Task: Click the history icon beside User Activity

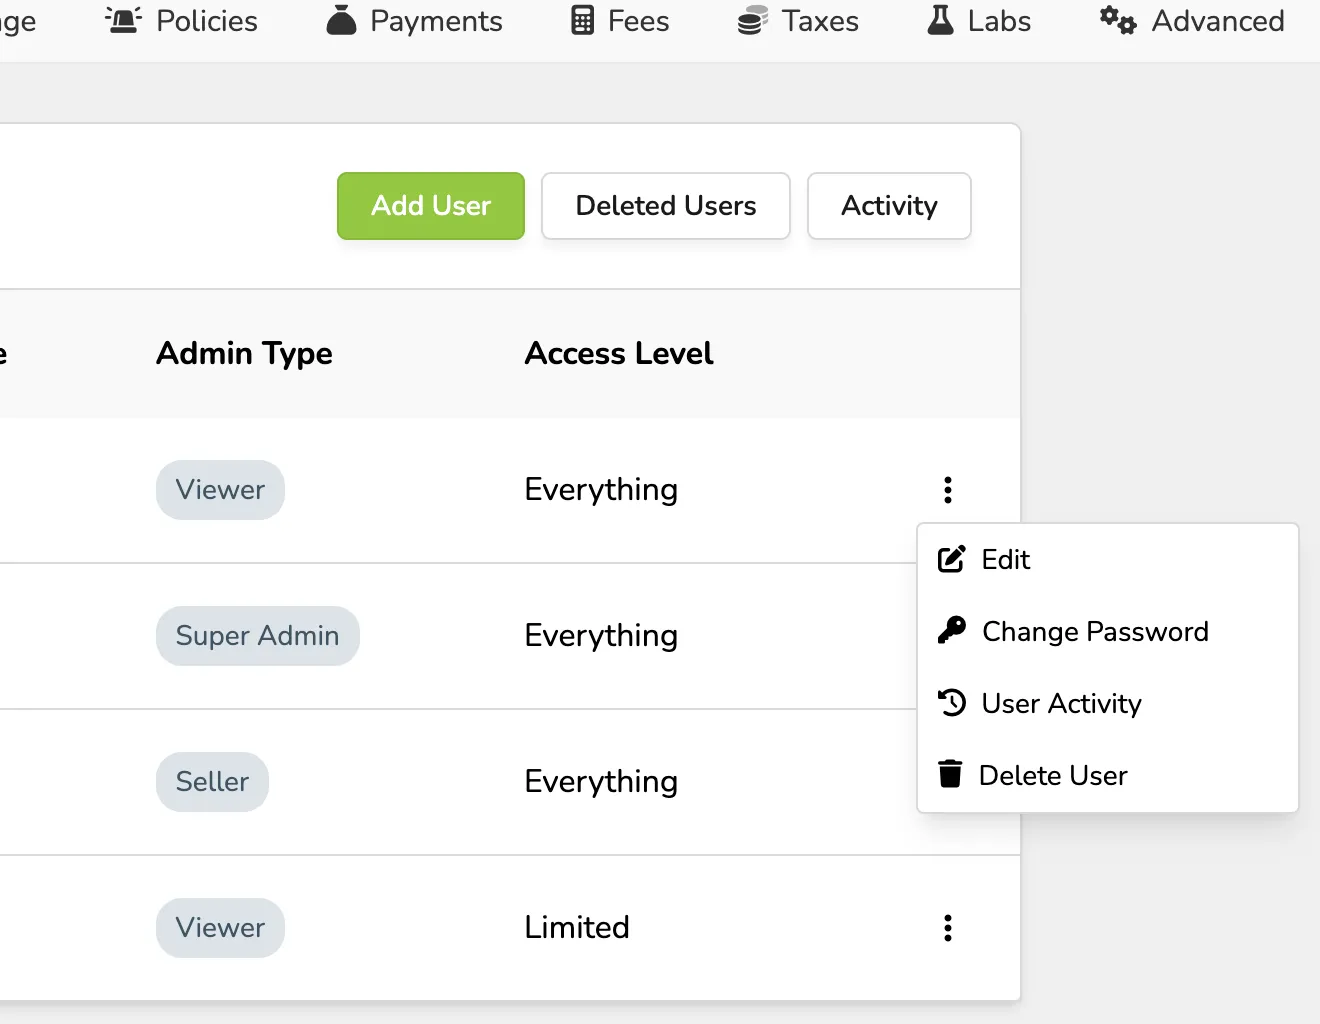Action: point(951,703)
